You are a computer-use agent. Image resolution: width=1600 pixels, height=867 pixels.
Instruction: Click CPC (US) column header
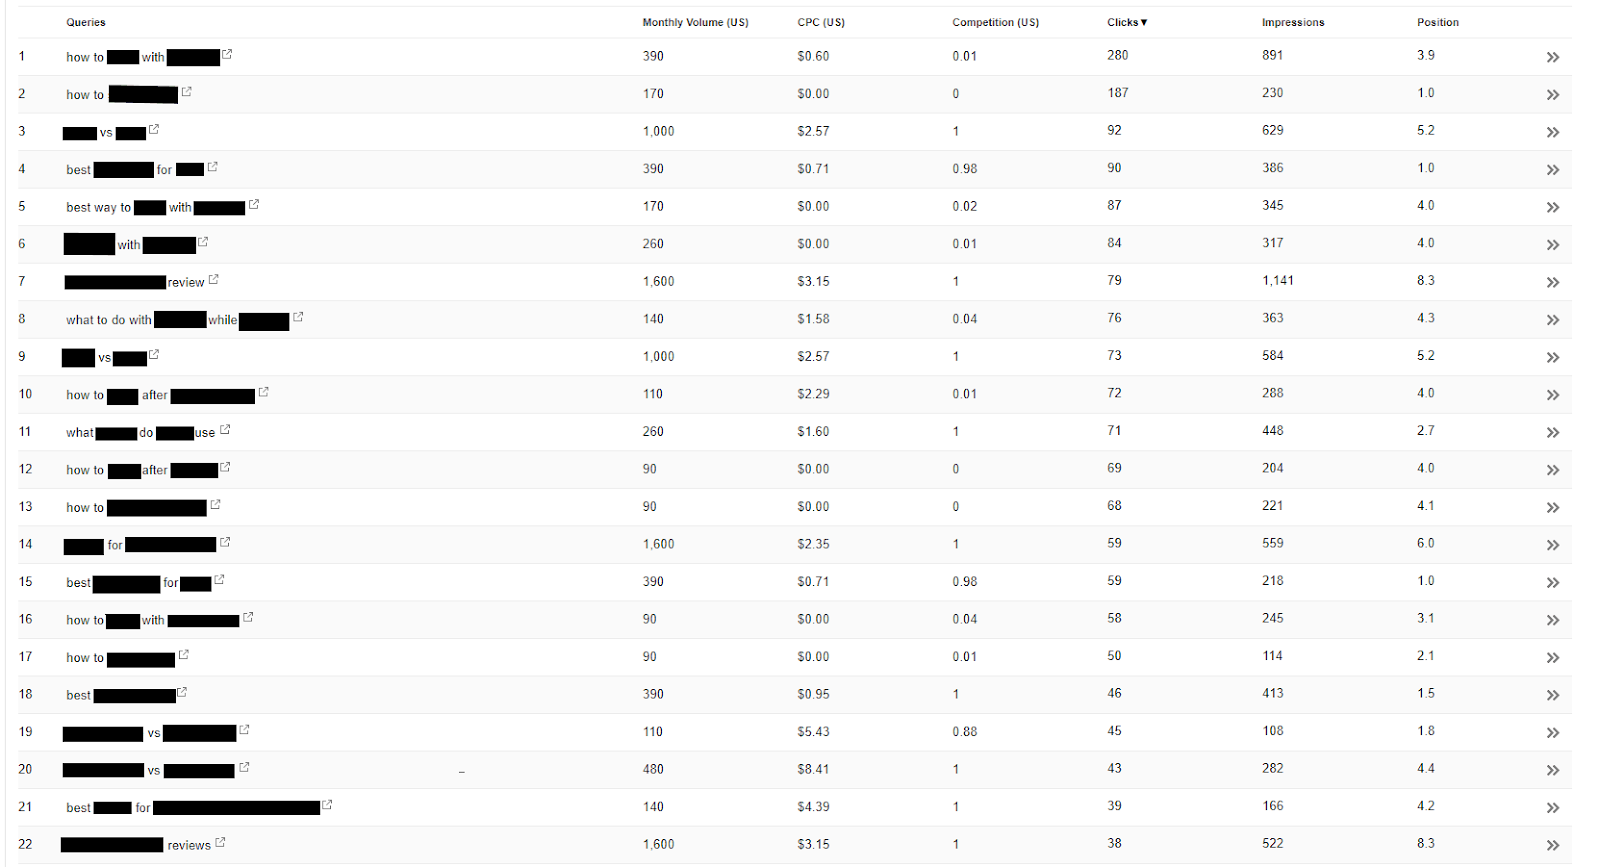tap(821, 22)
